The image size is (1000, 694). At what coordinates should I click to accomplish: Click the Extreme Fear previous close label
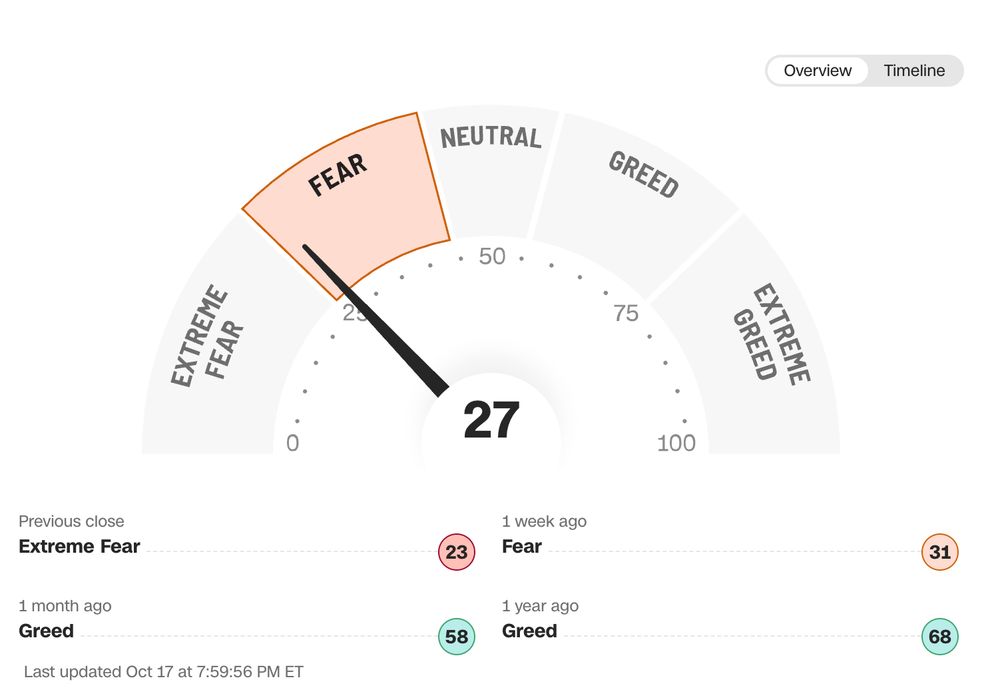[79, 547]
